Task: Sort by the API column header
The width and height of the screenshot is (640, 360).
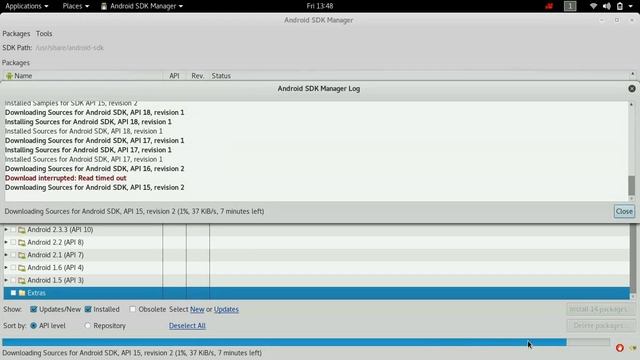Action: pos(174,76)
